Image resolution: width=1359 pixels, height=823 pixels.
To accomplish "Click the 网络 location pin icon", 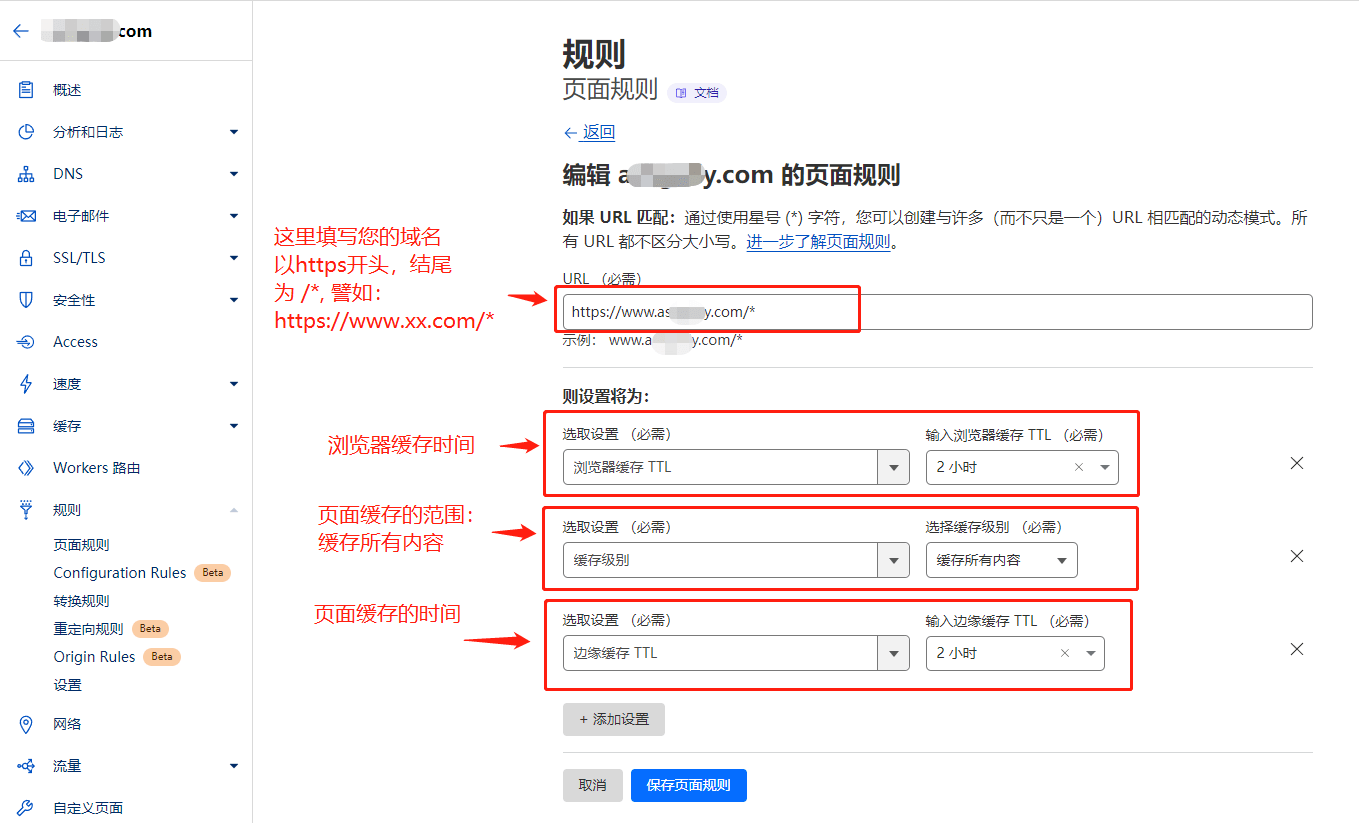I will click(26, 724).
